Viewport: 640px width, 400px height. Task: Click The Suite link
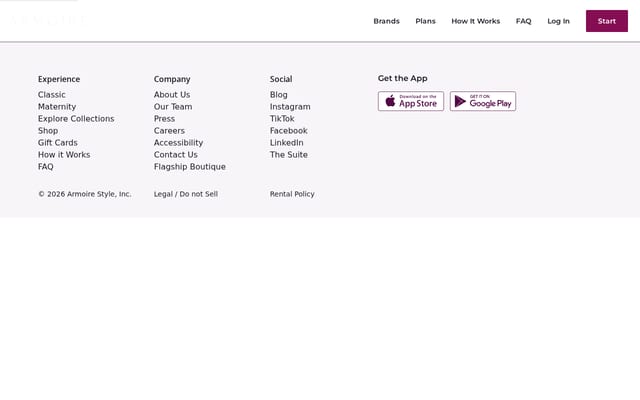(x=289, y=155)
